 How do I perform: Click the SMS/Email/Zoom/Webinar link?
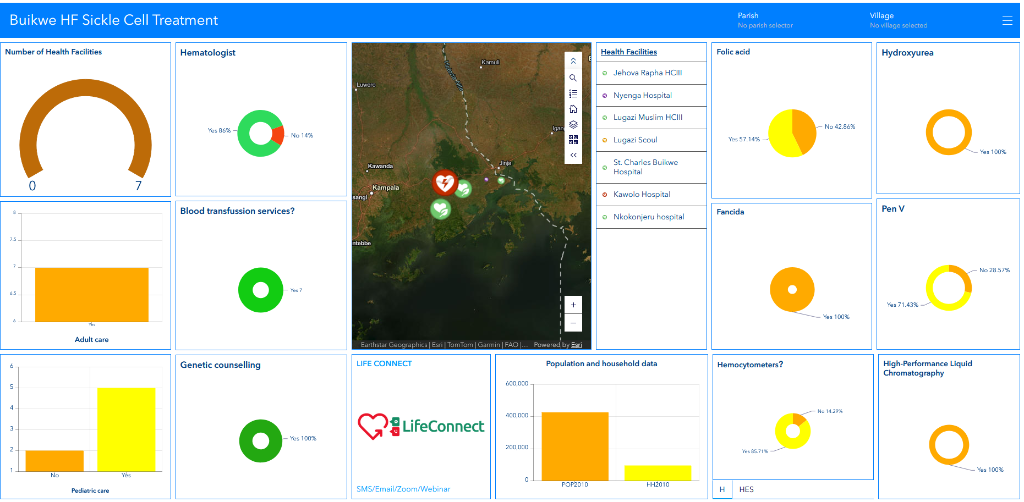pos(403,489)
